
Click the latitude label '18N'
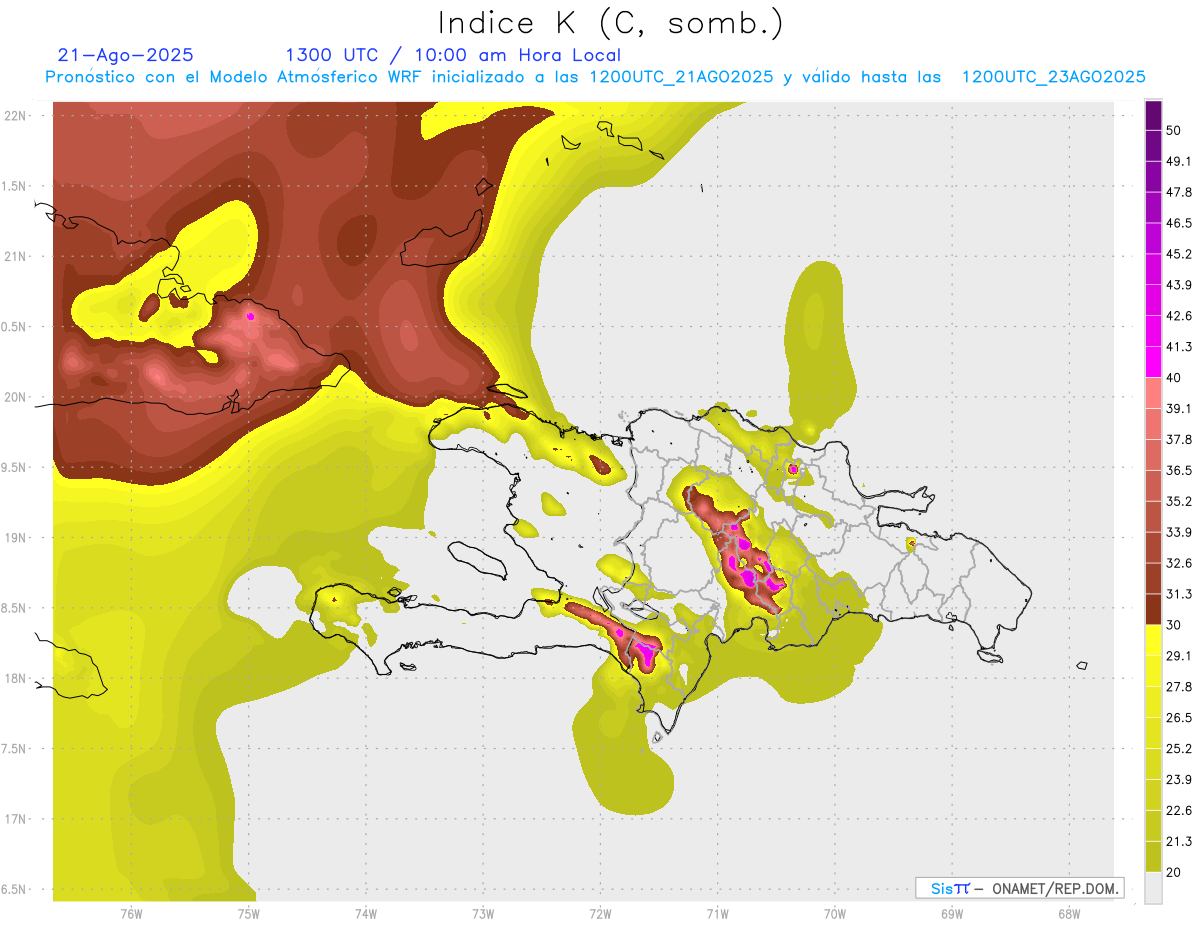click(17, 678)
